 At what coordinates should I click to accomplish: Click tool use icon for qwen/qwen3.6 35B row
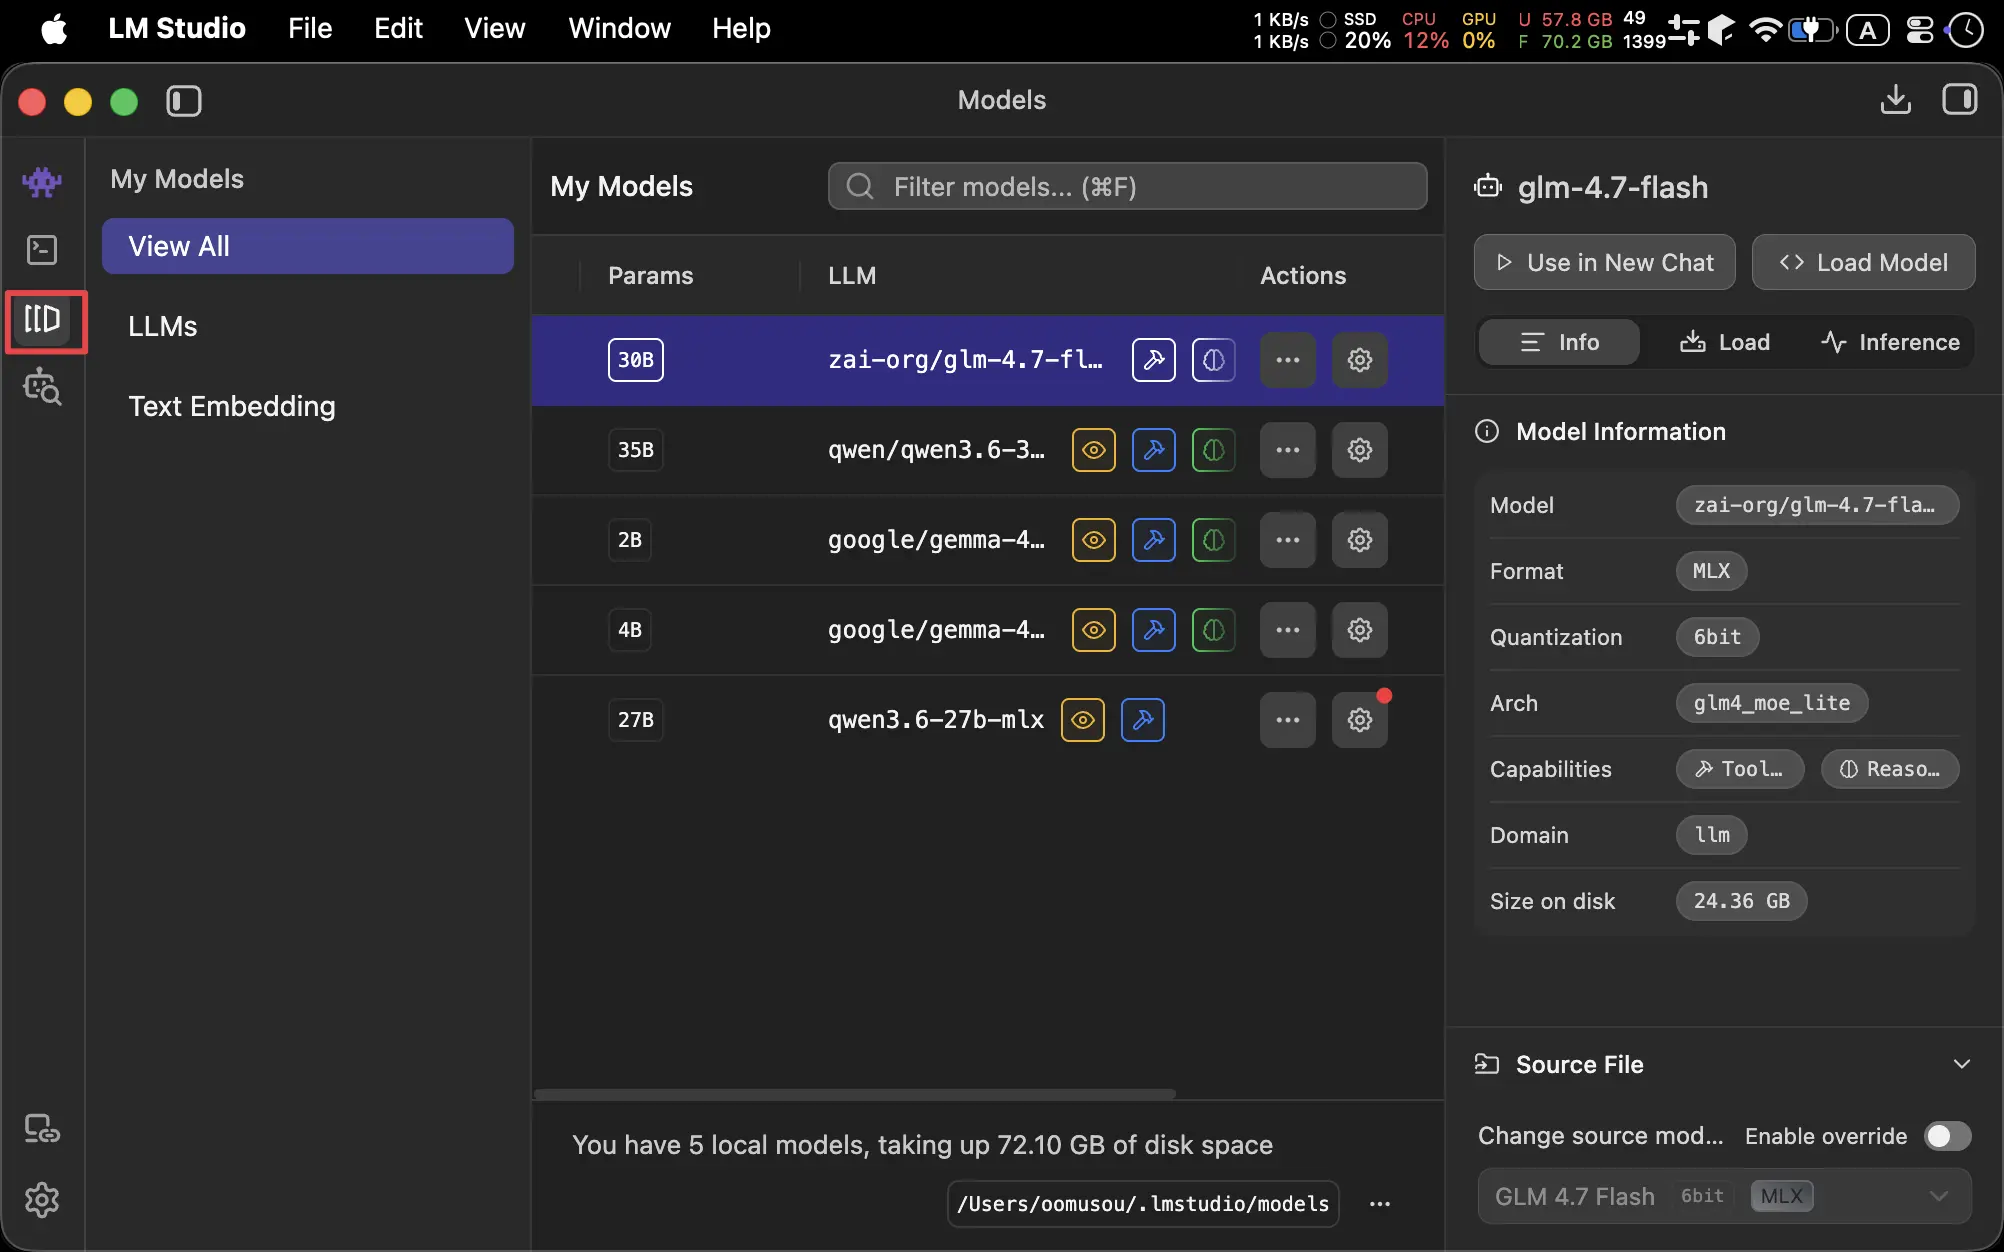(1154, 450)
